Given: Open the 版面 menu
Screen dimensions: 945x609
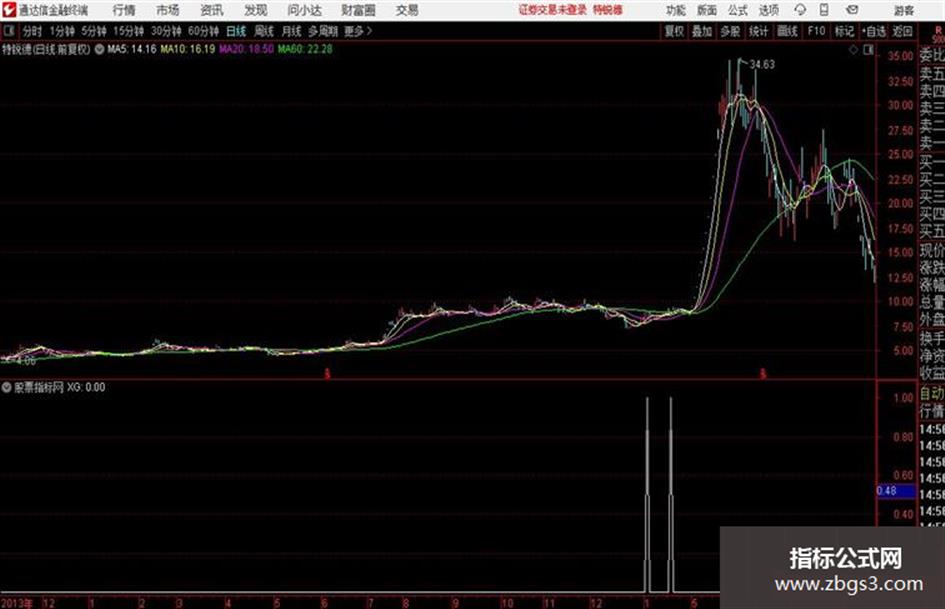Looking at the screenshot, I should (x=706, y=10).
